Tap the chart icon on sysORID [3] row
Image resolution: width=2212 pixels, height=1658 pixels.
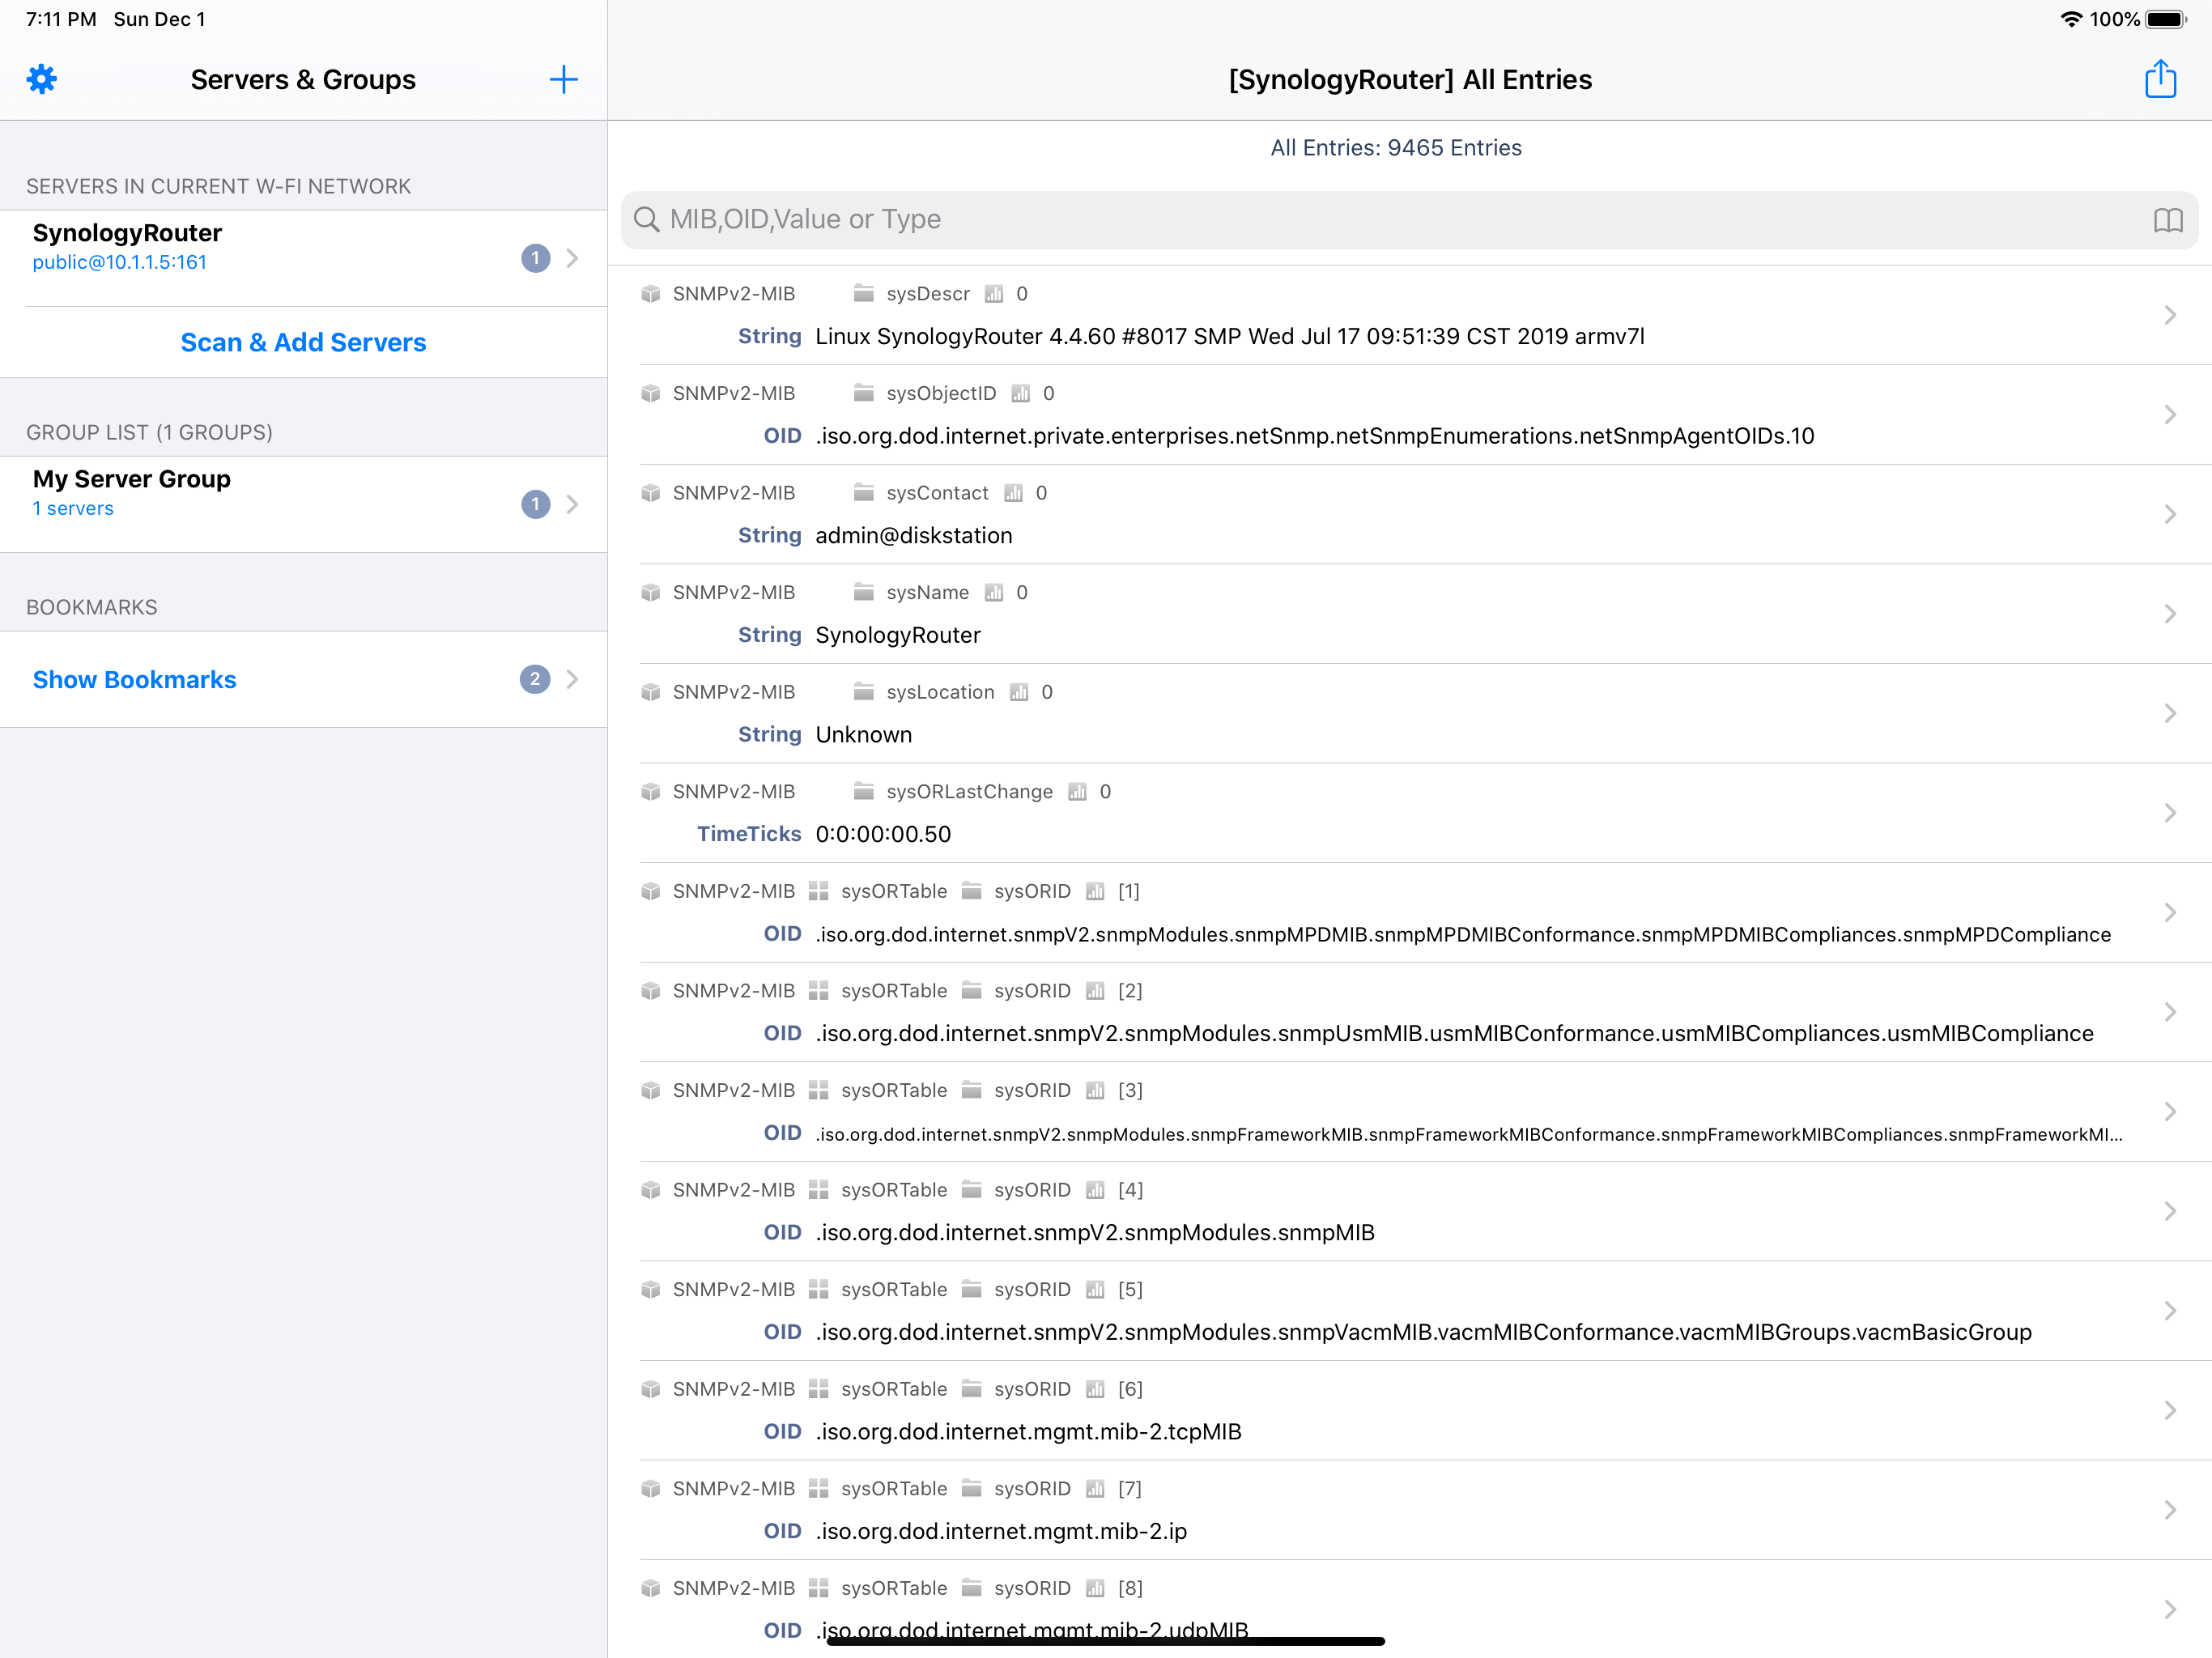tap(1095, 1090)
